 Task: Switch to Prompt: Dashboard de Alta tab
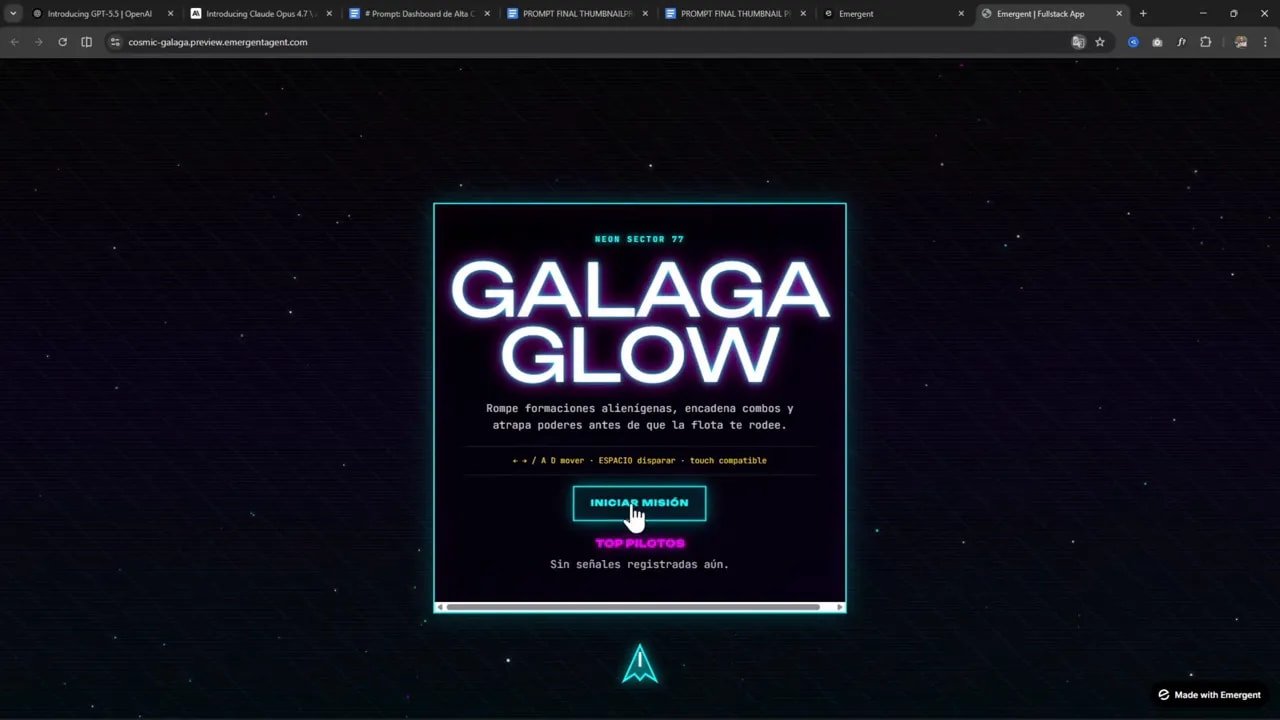click(418, 14)
